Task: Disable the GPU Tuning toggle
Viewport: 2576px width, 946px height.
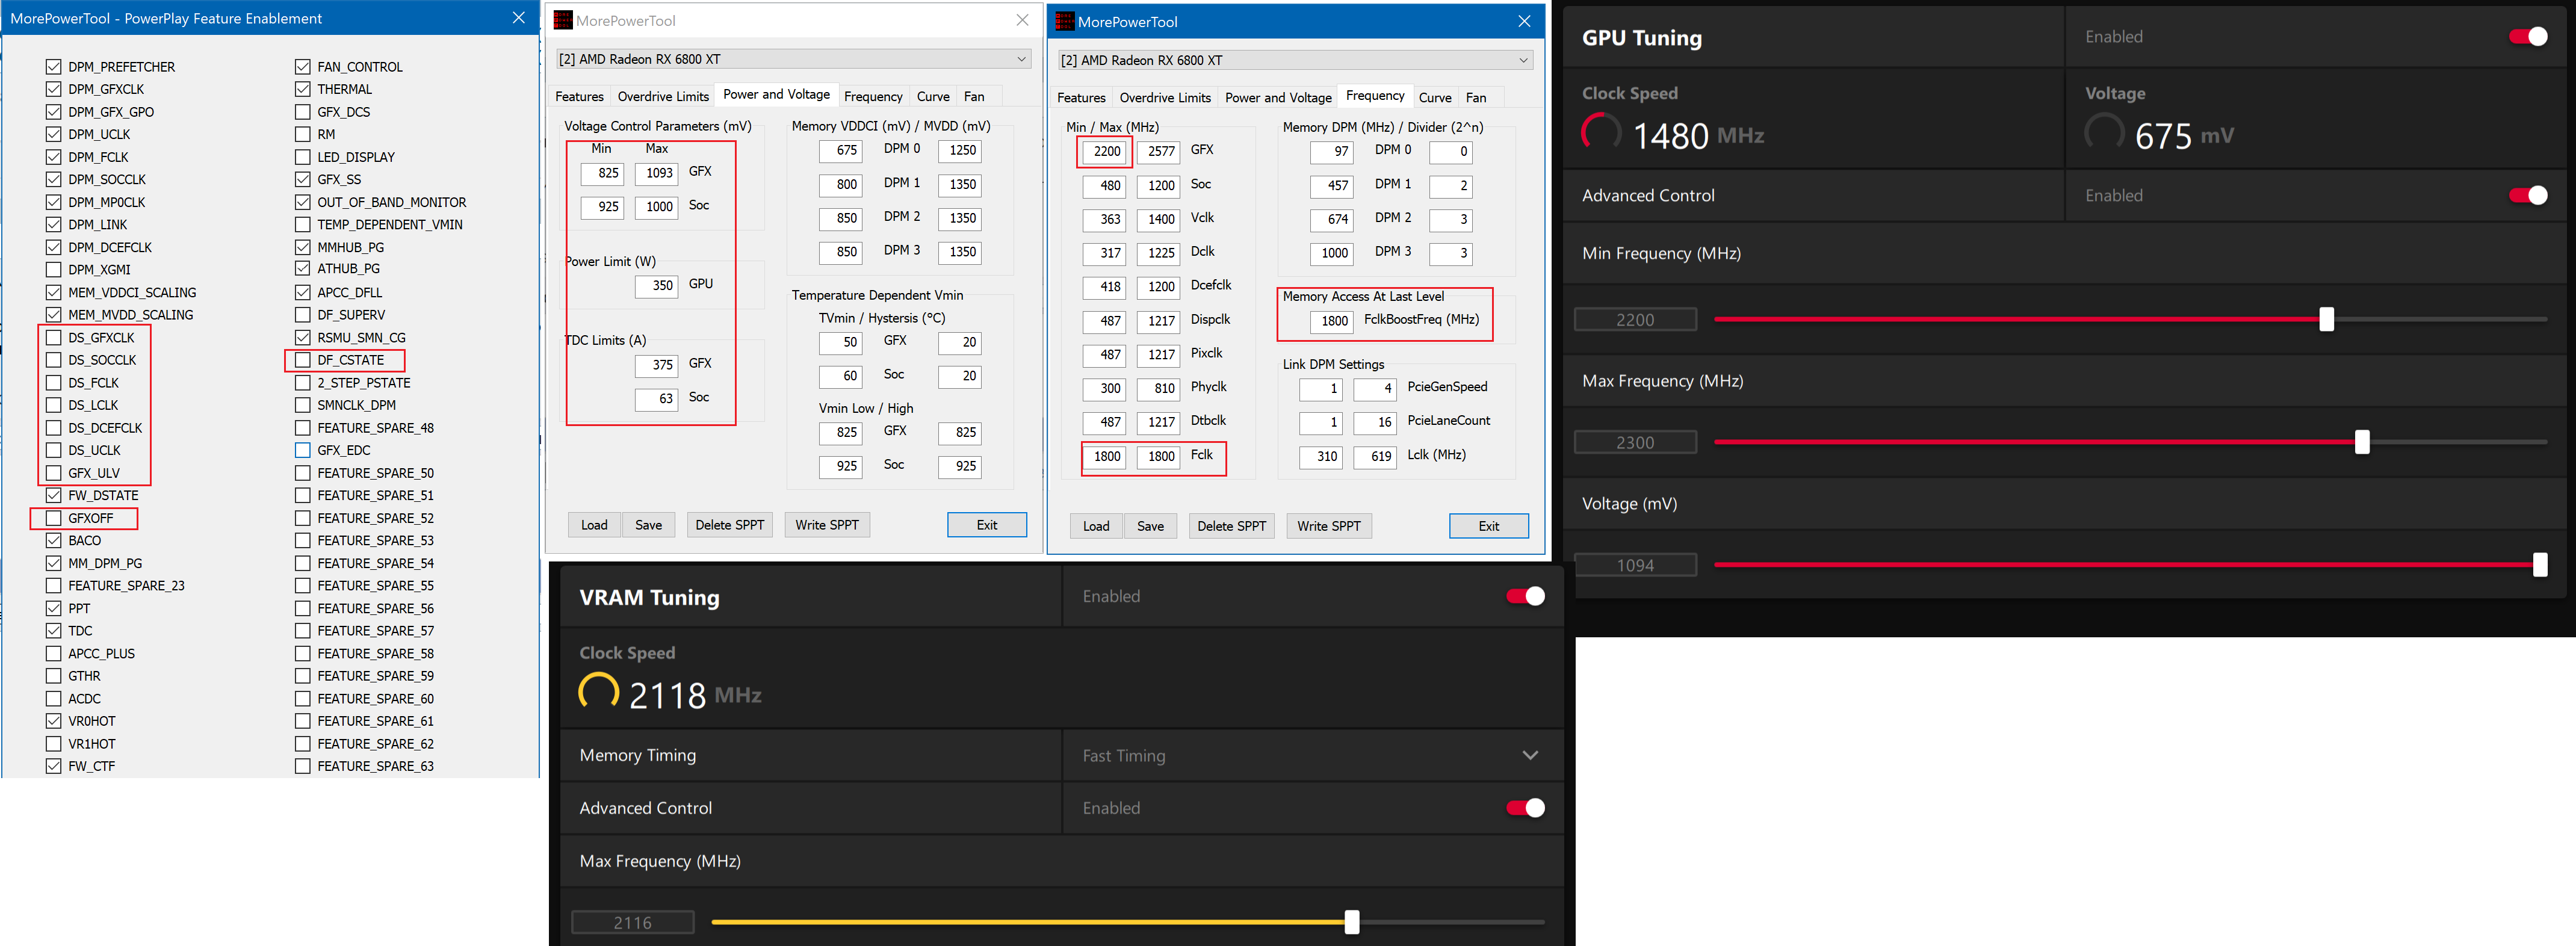Action: (x=2527, y=37)
